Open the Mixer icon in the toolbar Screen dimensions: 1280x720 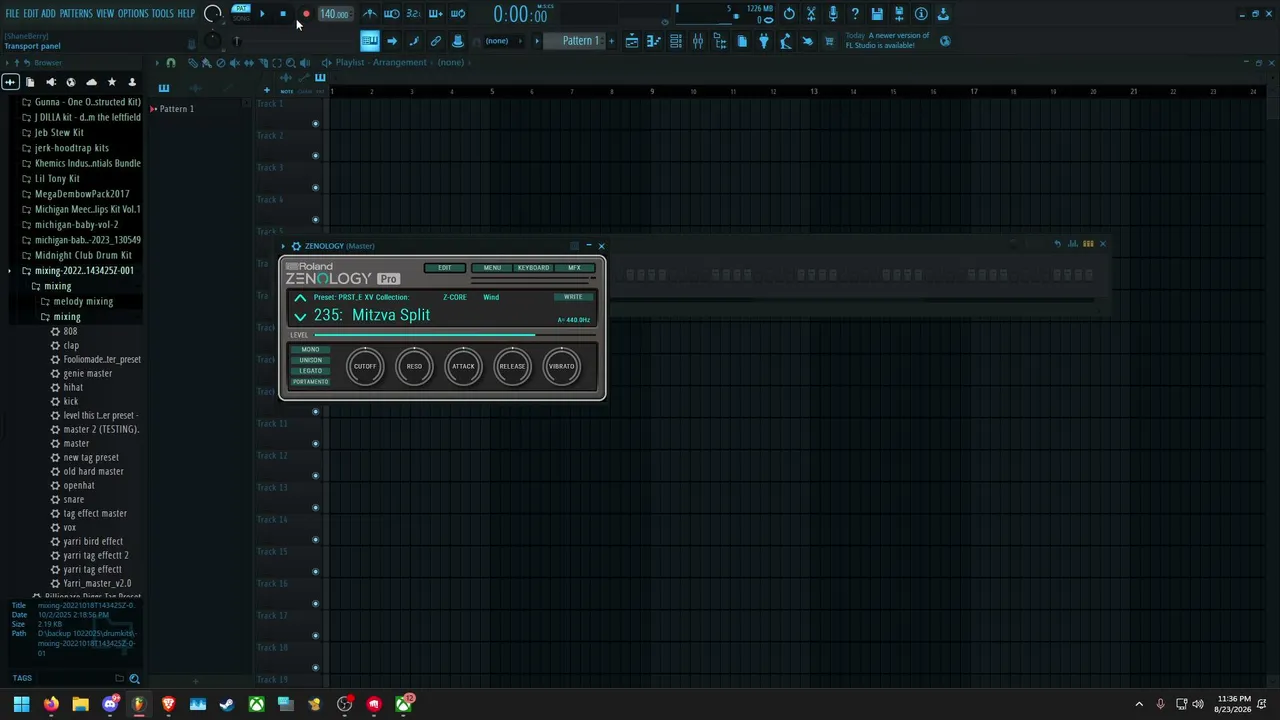tap(698, 41)
